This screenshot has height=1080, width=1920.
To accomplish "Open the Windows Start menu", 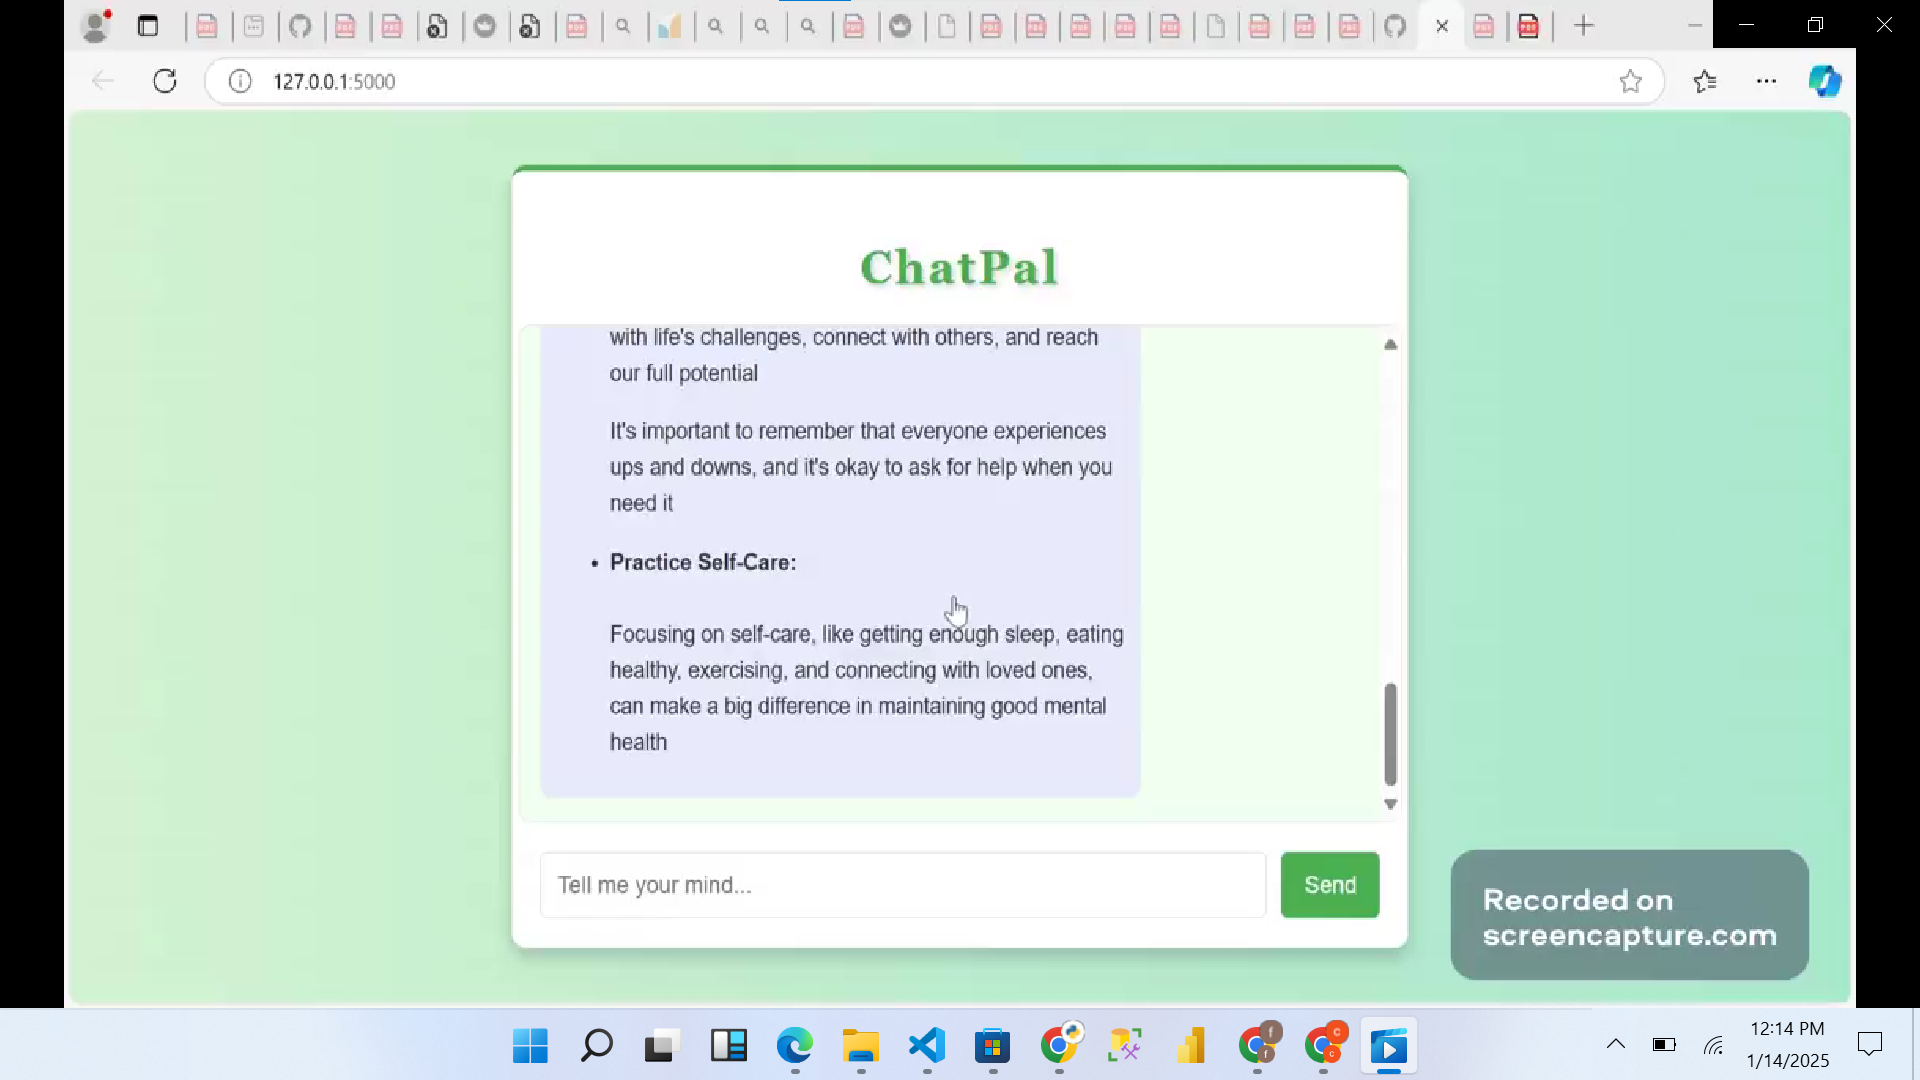I will click(x=530, y=1046).
